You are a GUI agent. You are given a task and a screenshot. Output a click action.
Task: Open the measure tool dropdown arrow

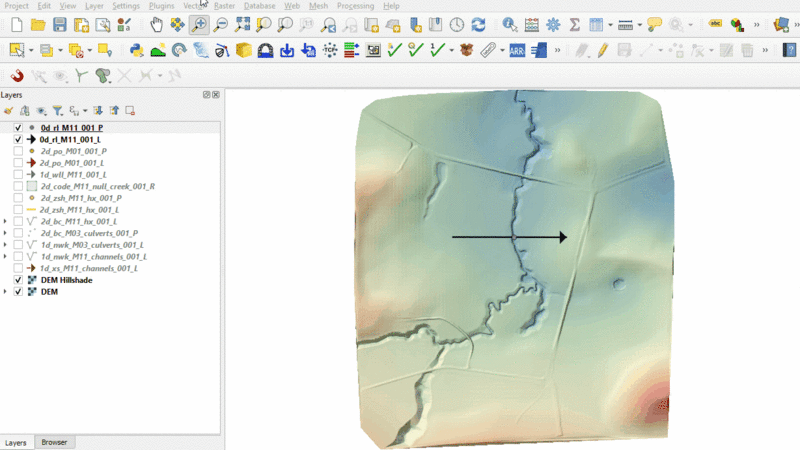pos(639,24)
